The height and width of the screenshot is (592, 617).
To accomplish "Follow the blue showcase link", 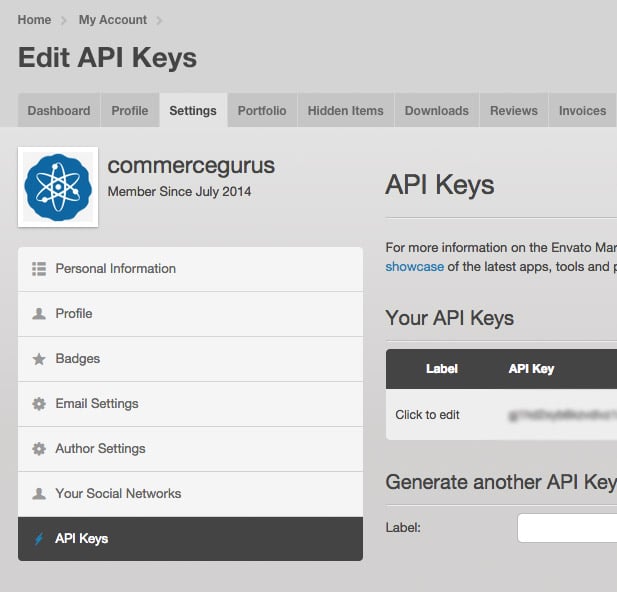I will coord(415,266).
